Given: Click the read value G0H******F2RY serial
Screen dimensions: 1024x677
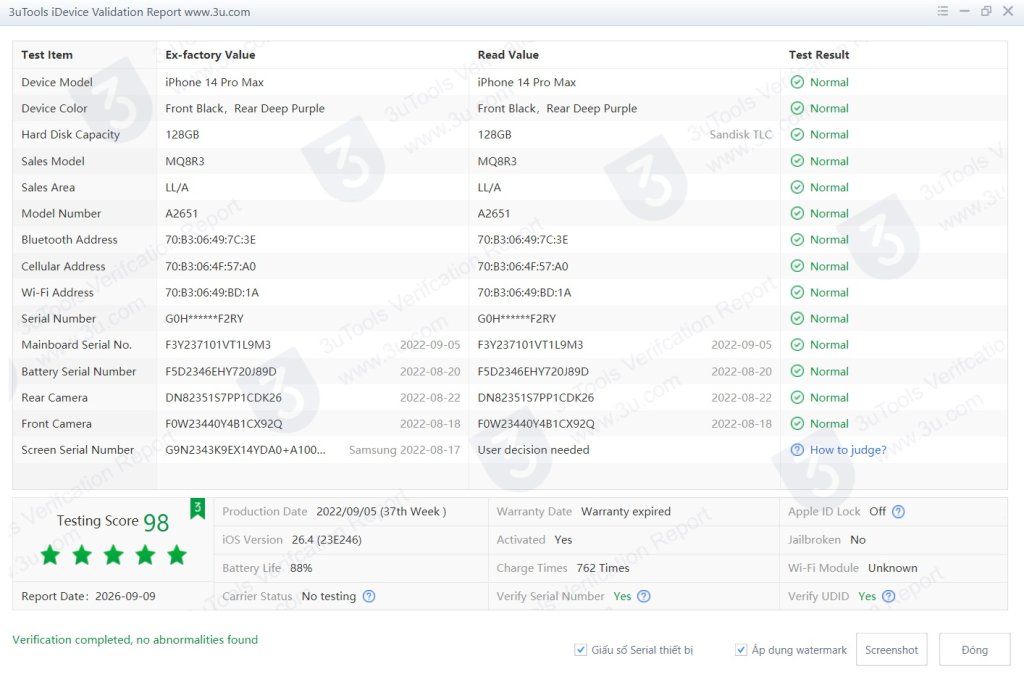Looking at the screenshot, I should point(517,319).
